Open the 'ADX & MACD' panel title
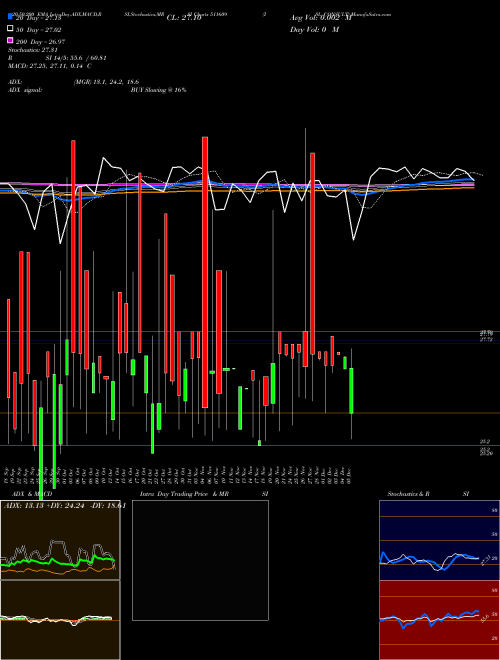 point(32,494)
